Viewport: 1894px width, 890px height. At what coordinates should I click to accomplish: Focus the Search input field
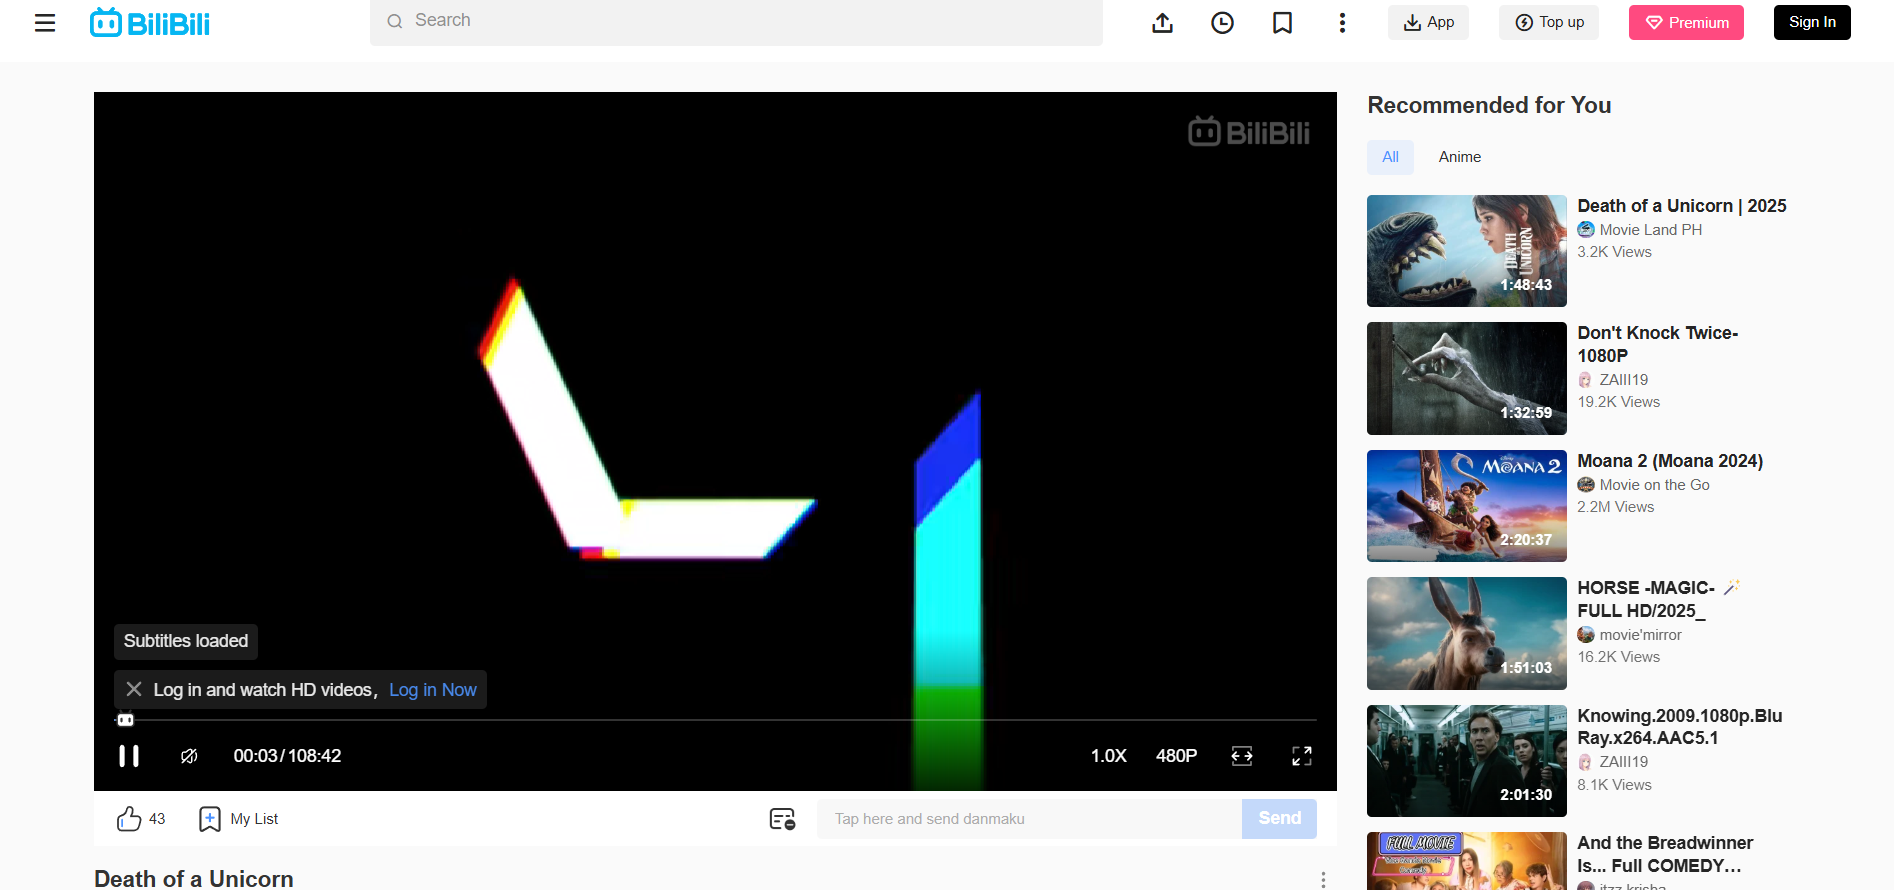(x=736, y=21)
